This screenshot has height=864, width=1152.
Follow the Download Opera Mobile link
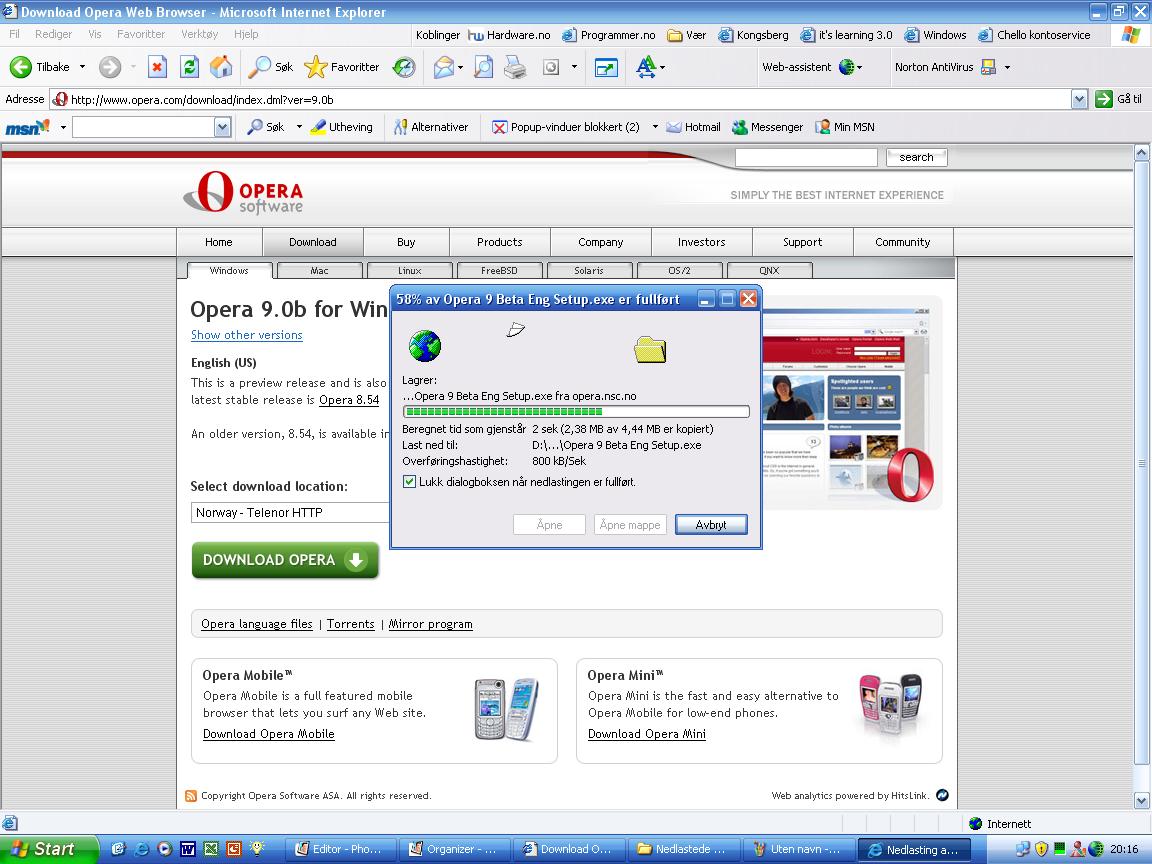click(269, 734)
